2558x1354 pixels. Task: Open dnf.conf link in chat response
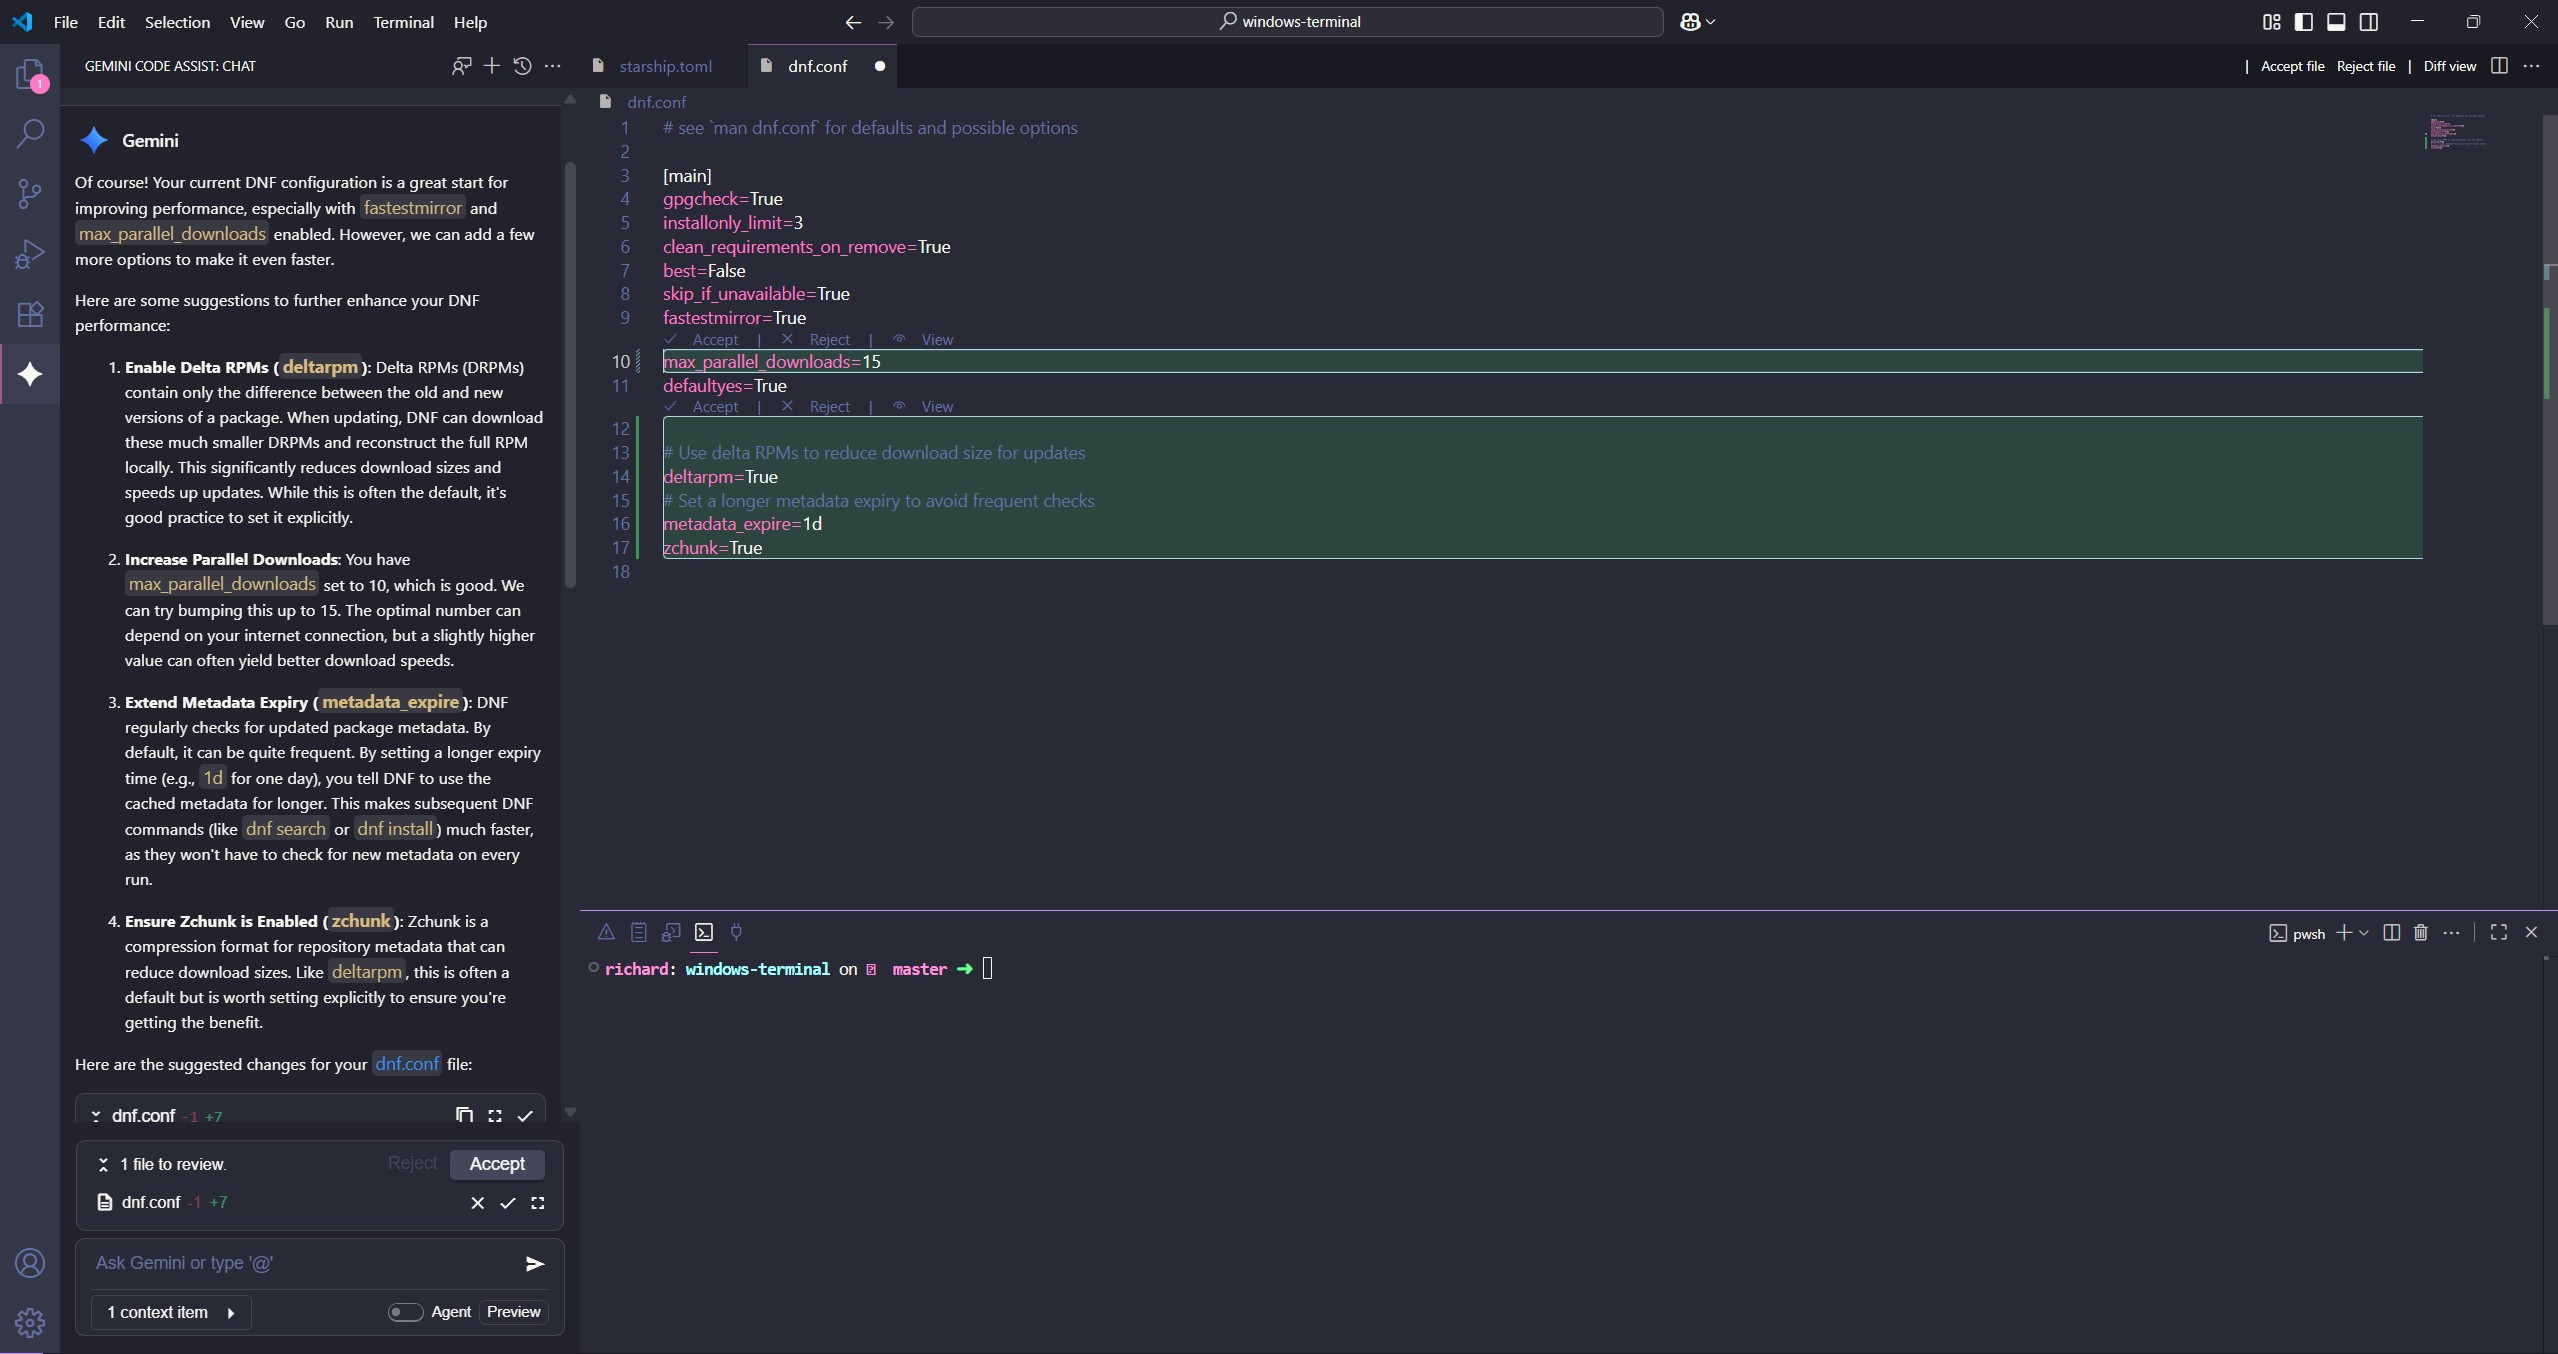click(x=406, y=1064)
